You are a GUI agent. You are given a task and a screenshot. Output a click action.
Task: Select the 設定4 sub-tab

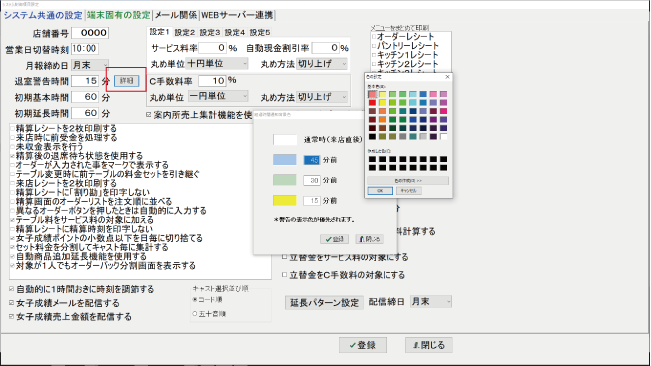(x=235, y=32)
